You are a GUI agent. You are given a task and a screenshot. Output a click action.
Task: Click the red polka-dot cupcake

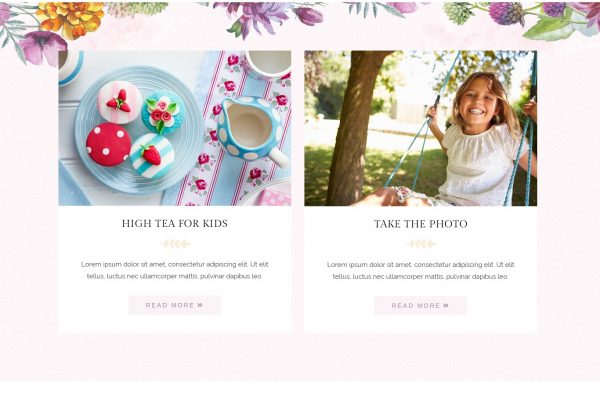point(108,144)
